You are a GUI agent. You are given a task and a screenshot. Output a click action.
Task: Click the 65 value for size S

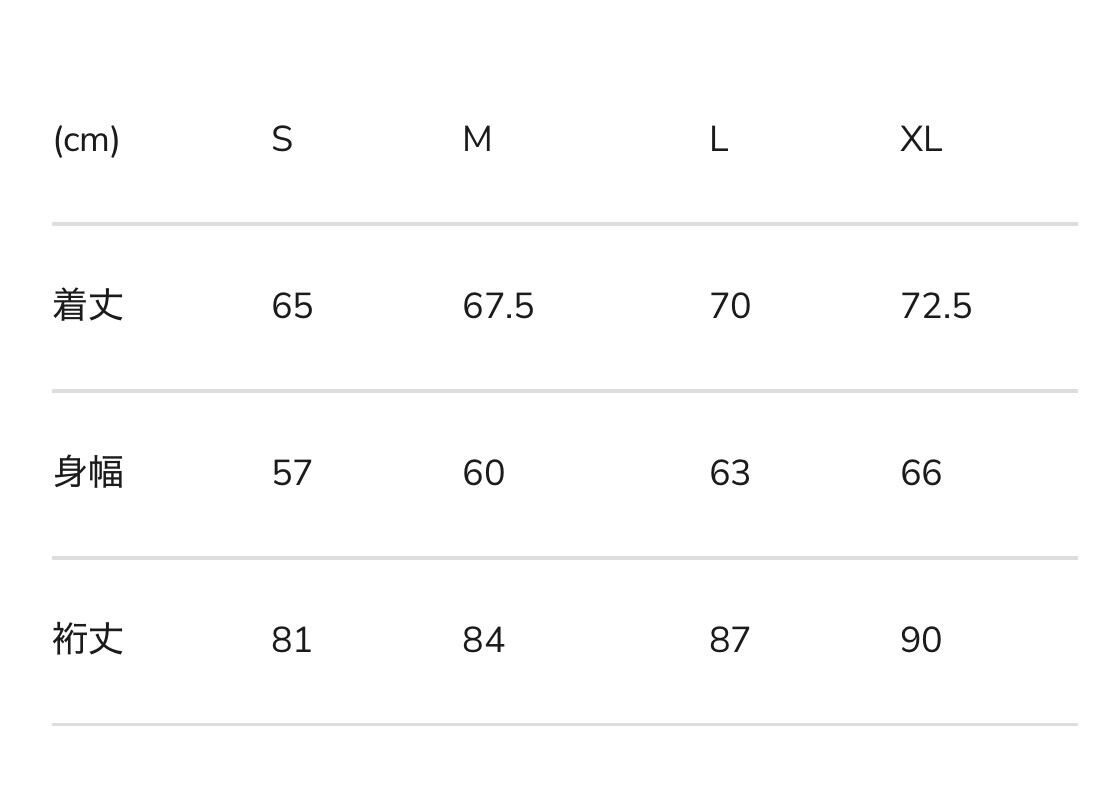coord(292,306)
